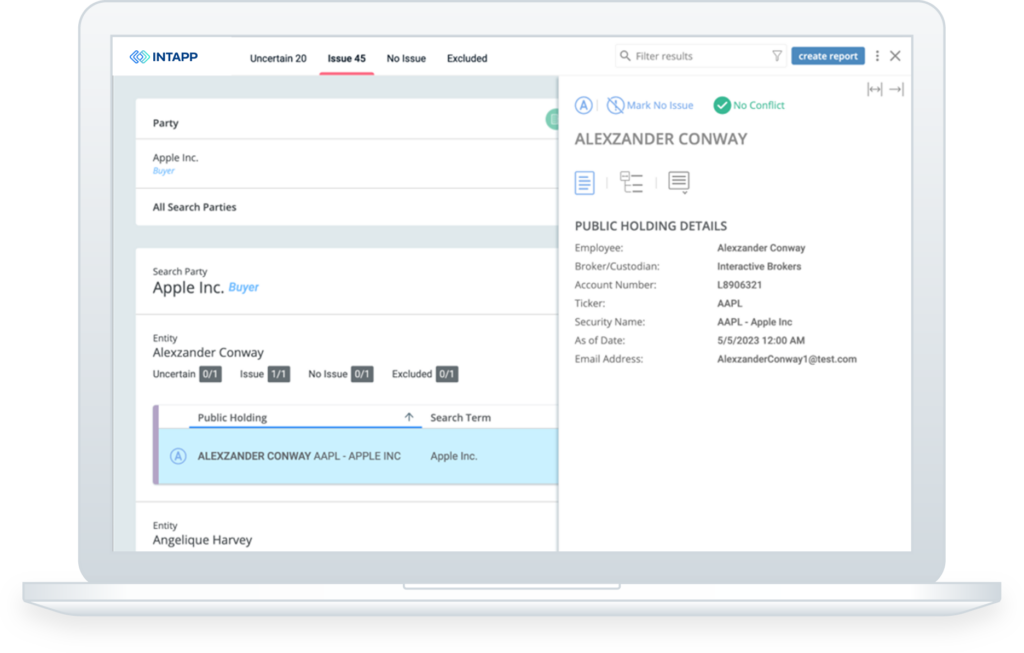This screenshot has height=653, width=1024.
Task: Click the AlexzanderConway1@test.com email address
Action: (787, 358)
